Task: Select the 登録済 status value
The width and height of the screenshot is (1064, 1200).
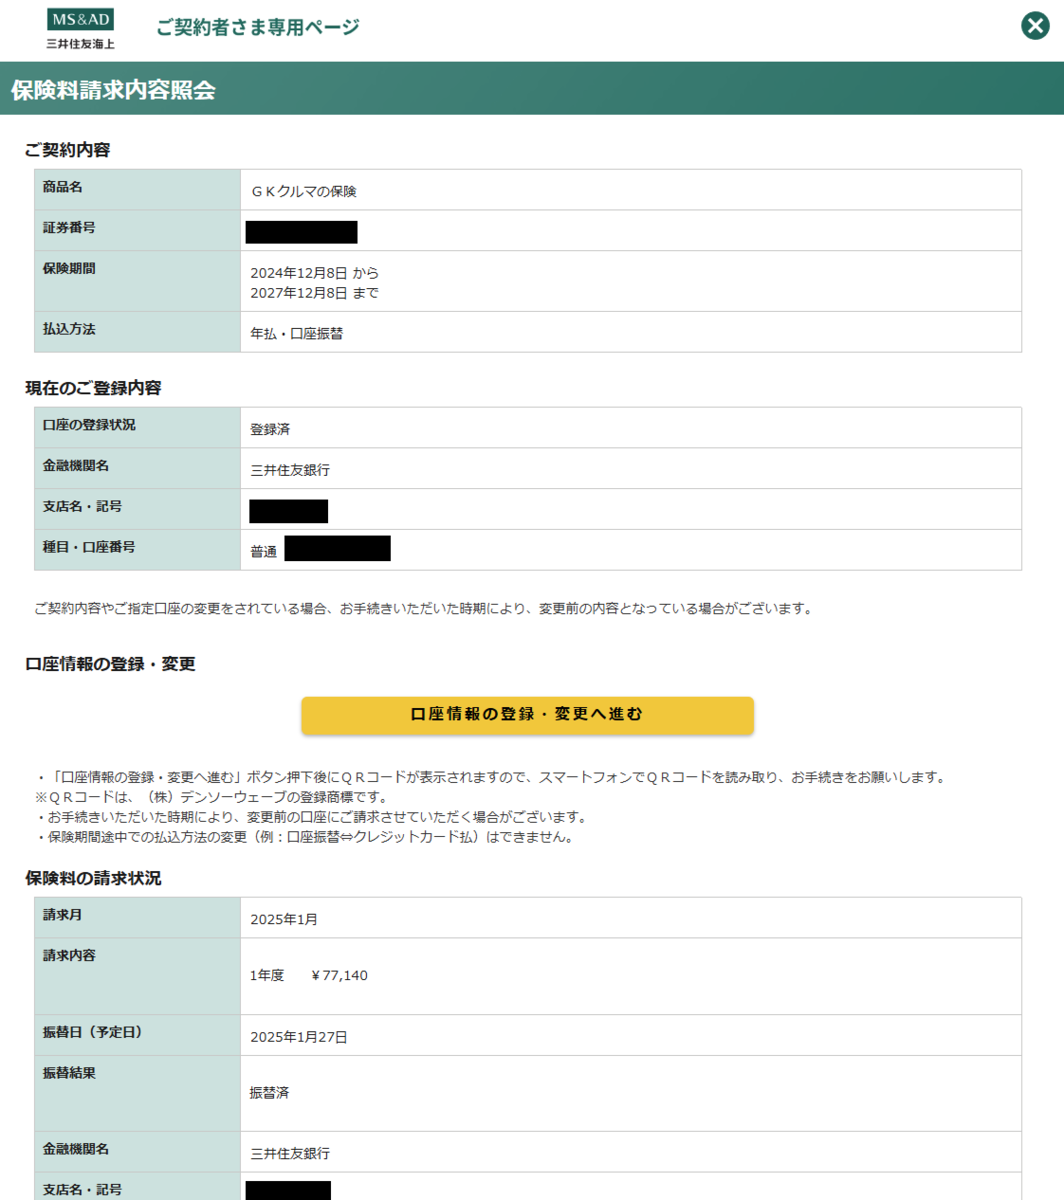Action: coord(270,429)
